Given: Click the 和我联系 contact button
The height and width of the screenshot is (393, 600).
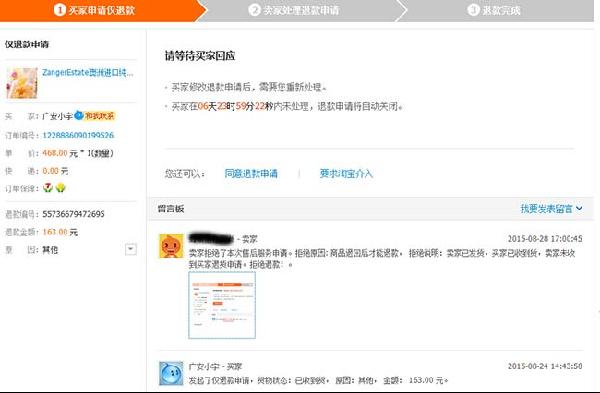Looking at the screenshot, I should pos(99,116).
